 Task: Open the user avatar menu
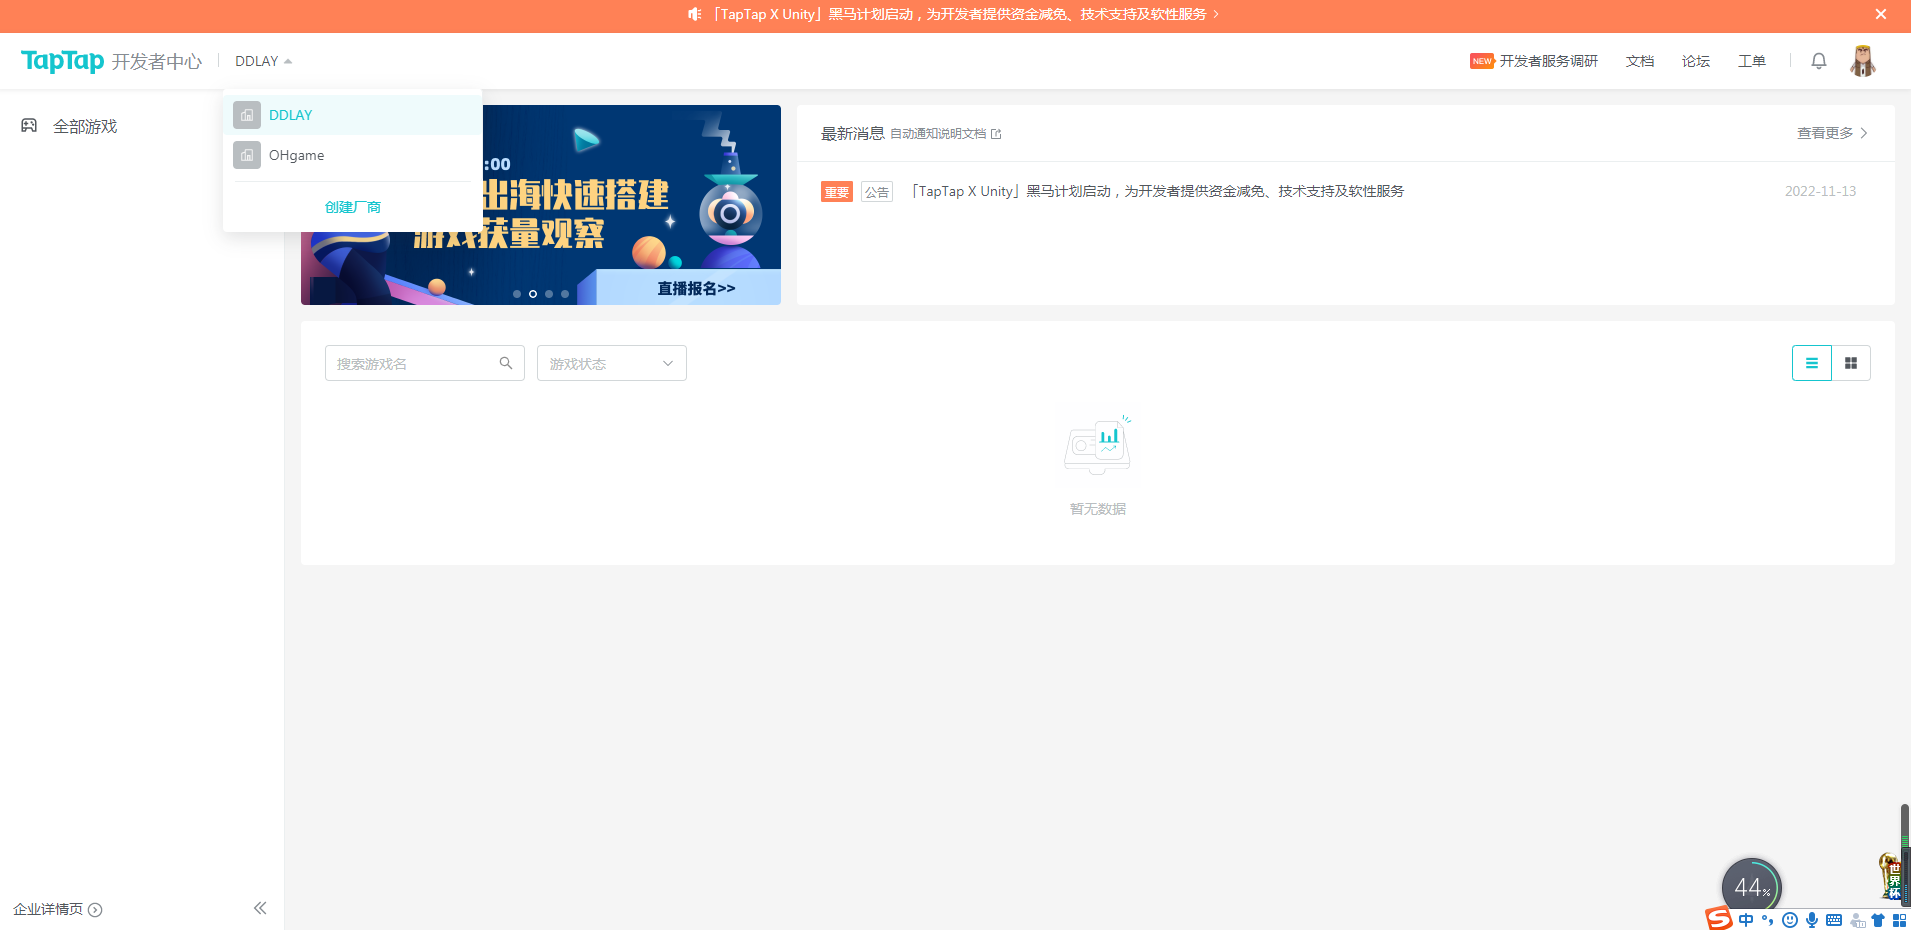pos(1862,61)
